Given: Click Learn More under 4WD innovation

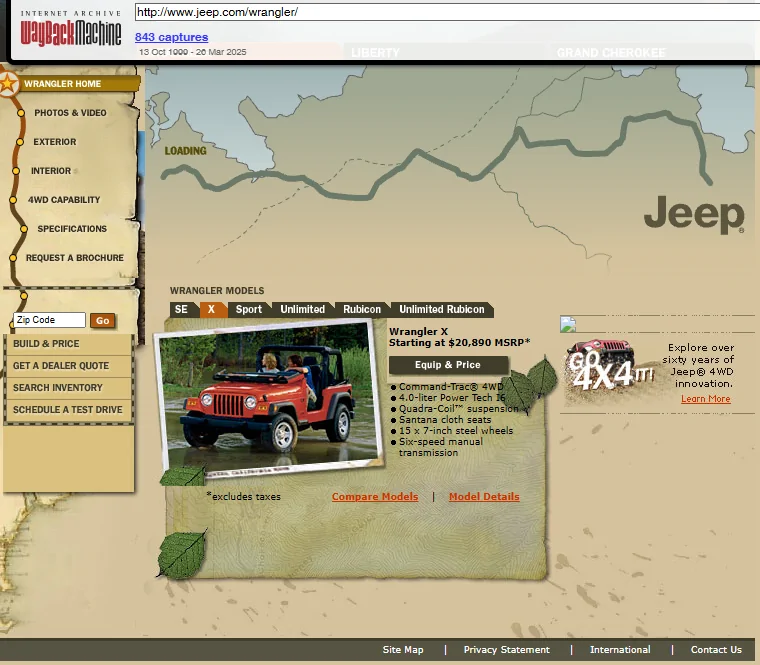Looking at the screenshot, I should [x=706, y=399].
